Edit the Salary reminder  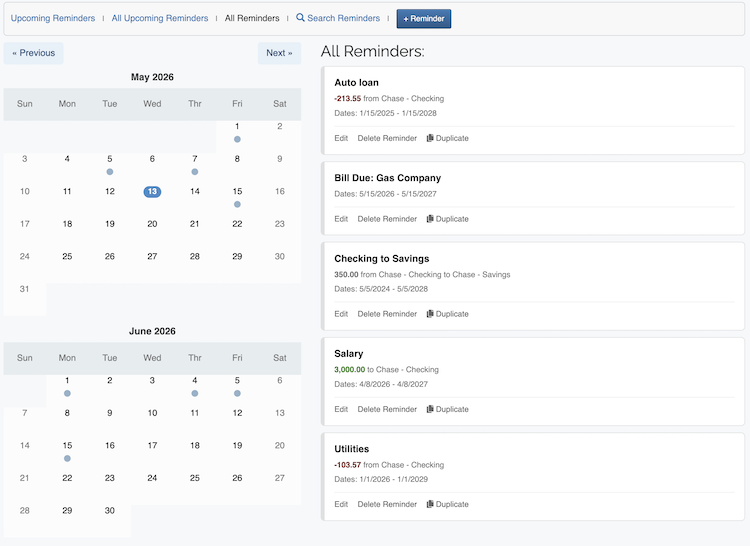pos(341,409)
